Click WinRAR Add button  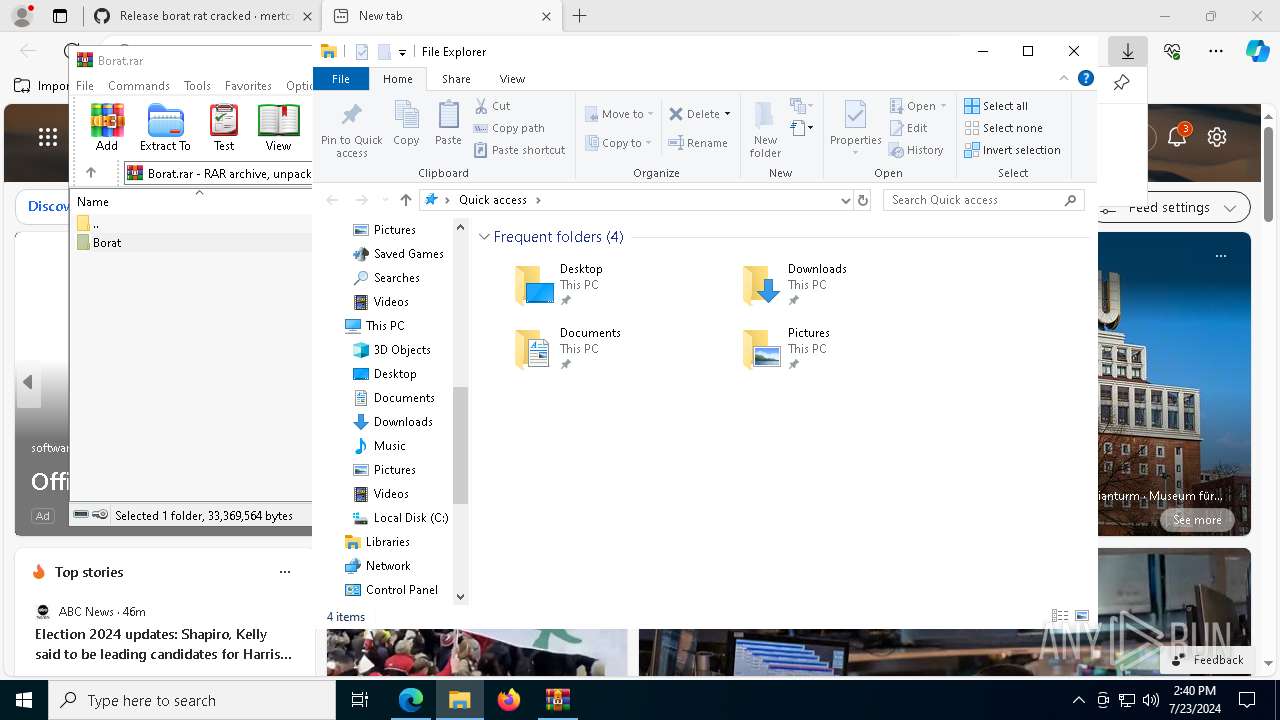pyautogui.click(x=107, y=127)
